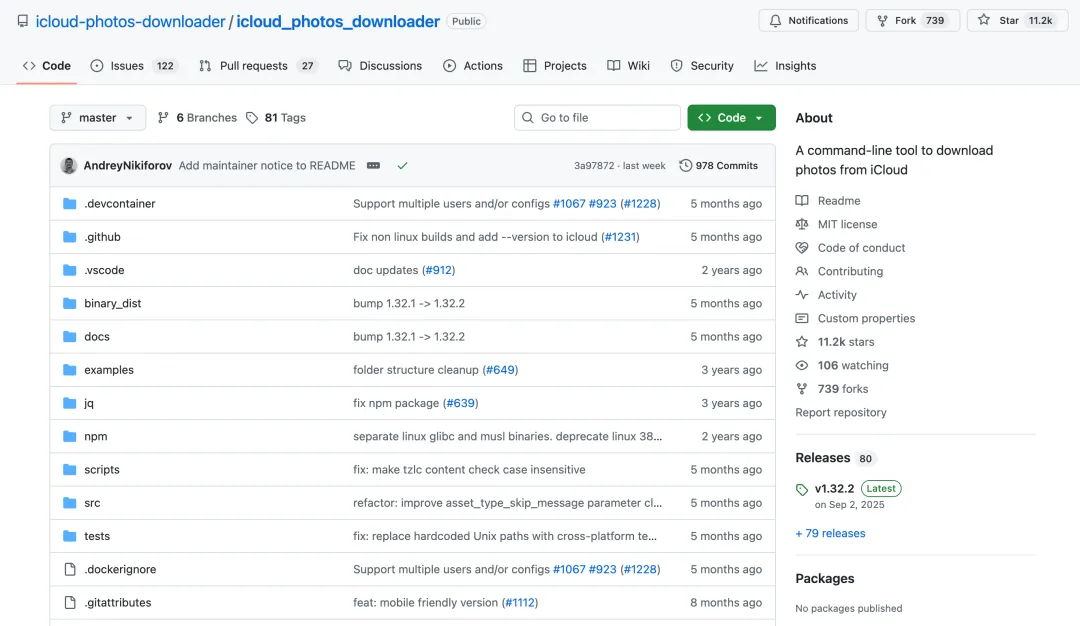This screenshot has width=1080, height=626.
Task: Click the commit message ellipsis icon
Action: [x=373, y=166]
